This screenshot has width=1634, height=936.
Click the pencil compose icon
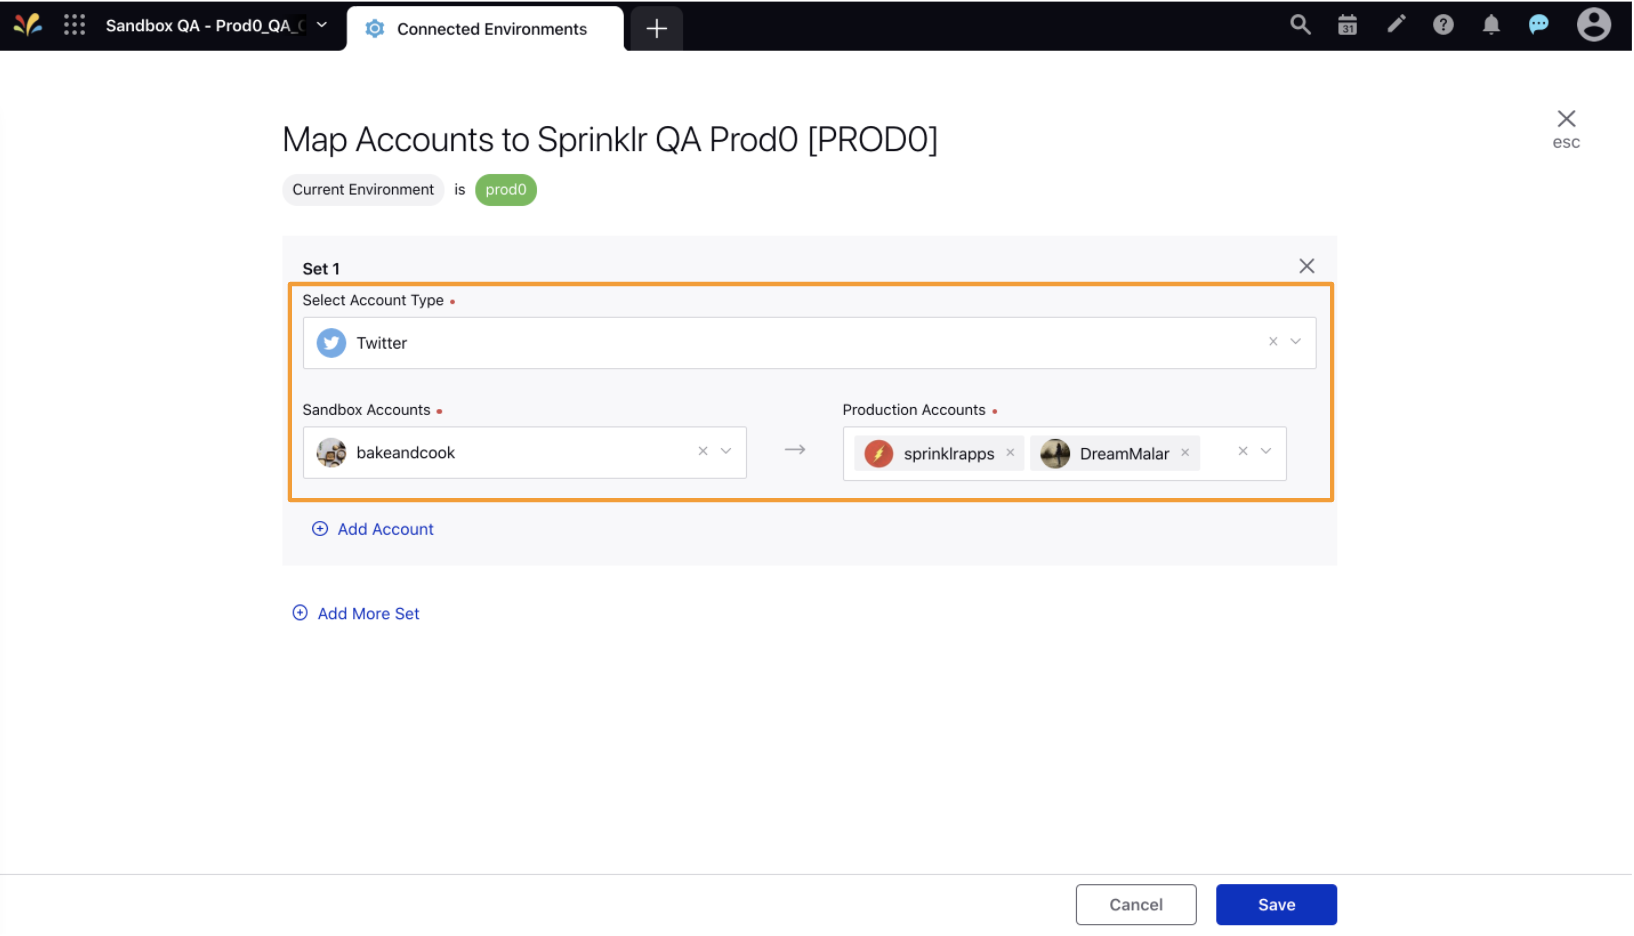(x=1396, y=24)
